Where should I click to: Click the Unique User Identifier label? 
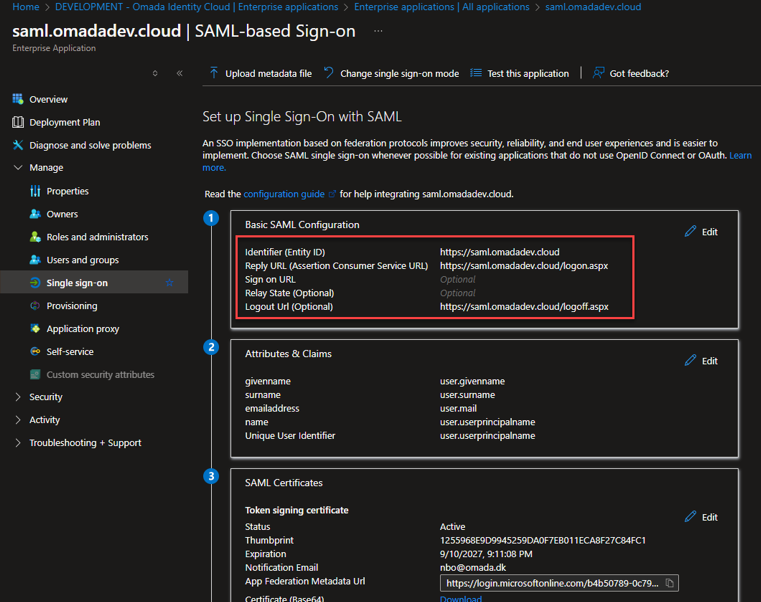(x=290, y=435)
